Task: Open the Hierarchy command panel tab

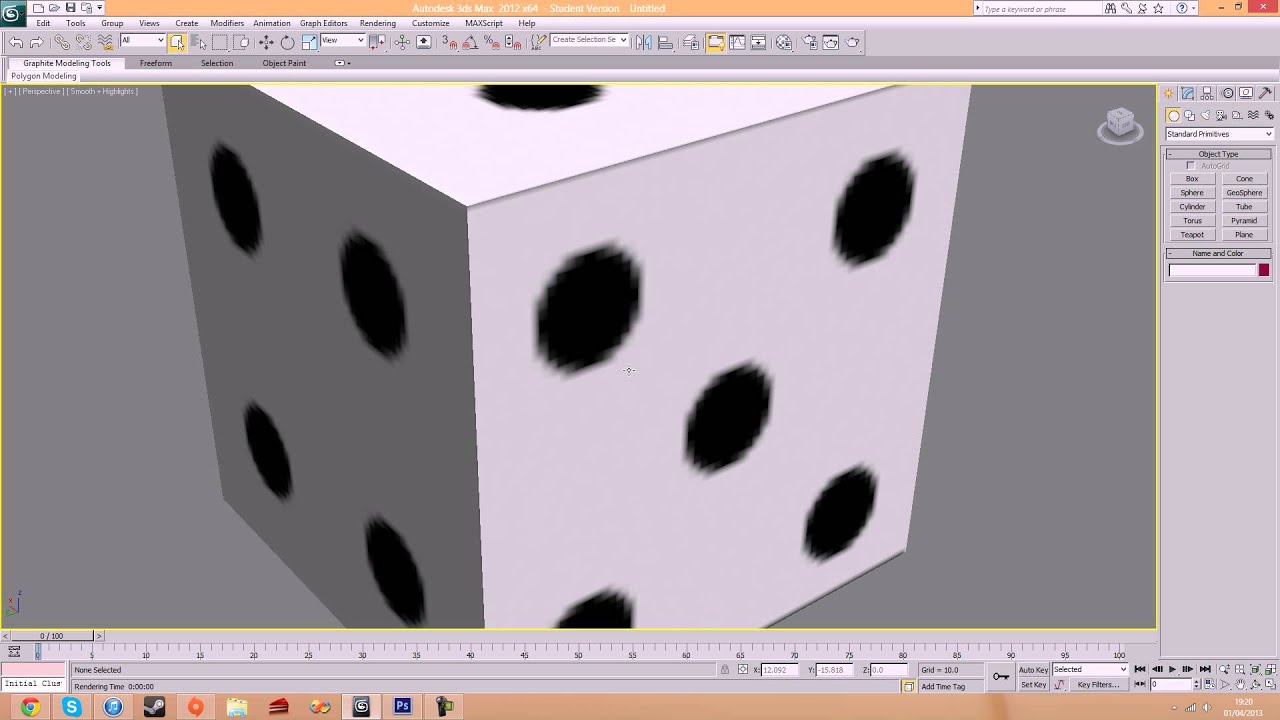Action: pyautogui.click(x=1208, y=93)
